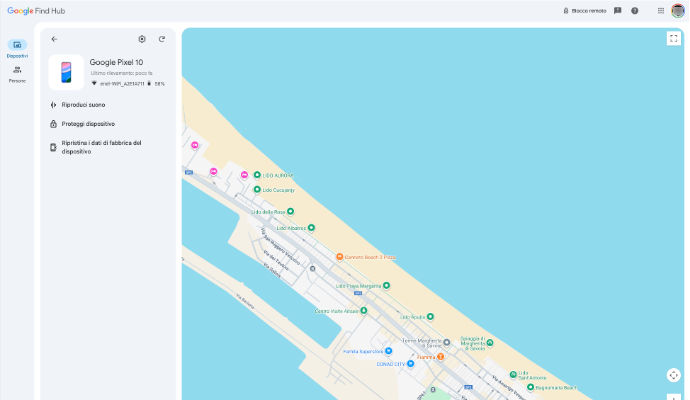Toggle fullscreen map view

pyautogui.click(x=673, y=38)
